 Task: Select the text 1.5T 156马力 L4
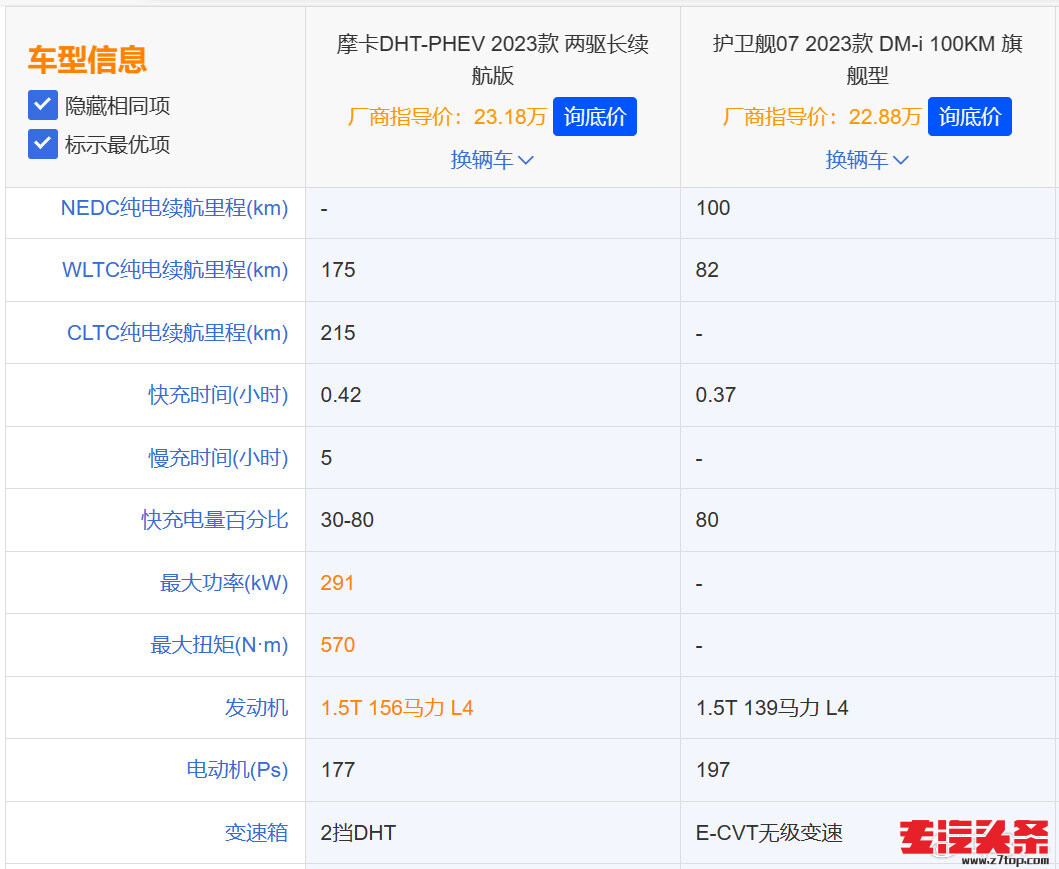[397, 708]
